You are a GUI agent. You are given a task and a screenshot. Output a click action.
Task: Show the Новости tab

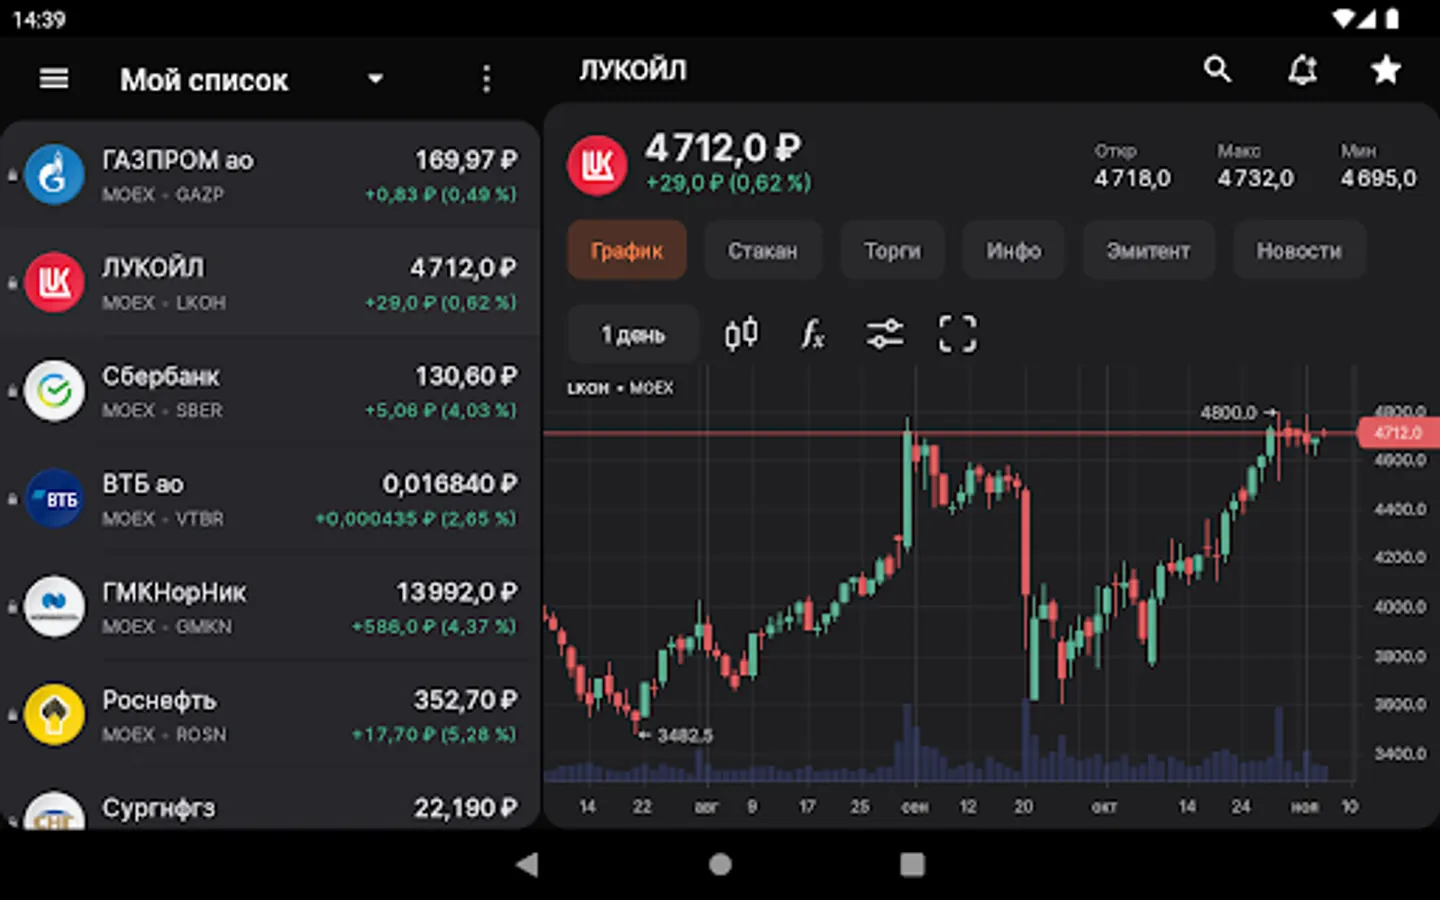tap(1299, 250)
